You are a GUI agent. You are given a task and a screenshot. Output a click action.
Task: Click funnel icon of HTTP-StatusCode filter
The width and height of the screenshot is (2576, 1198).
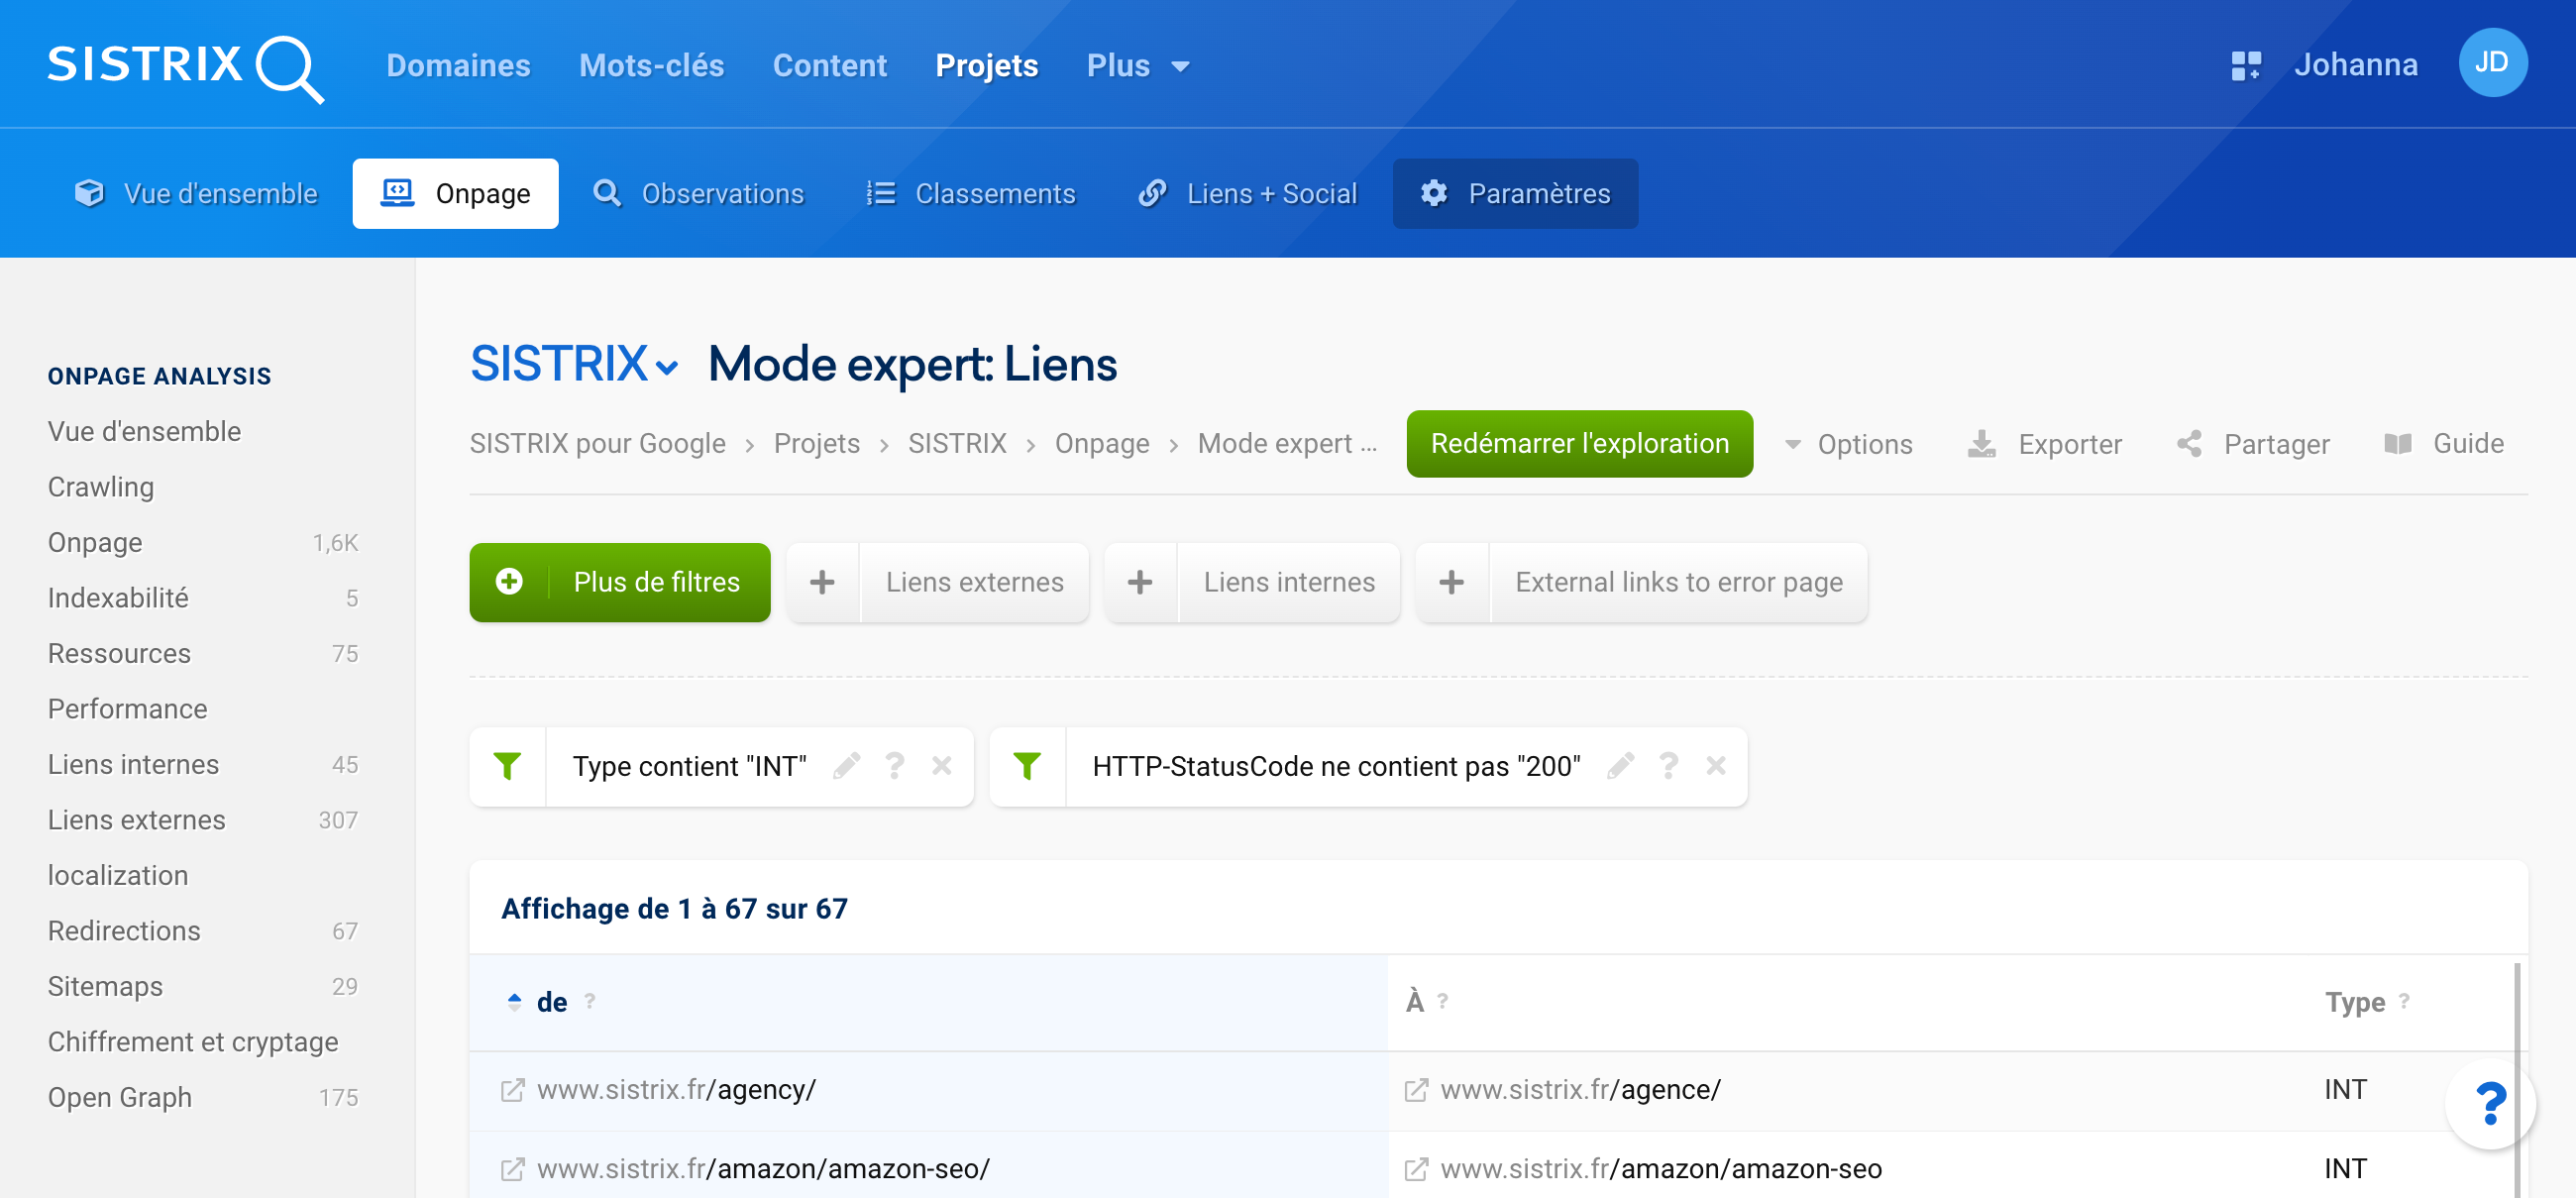point(1027,766)
